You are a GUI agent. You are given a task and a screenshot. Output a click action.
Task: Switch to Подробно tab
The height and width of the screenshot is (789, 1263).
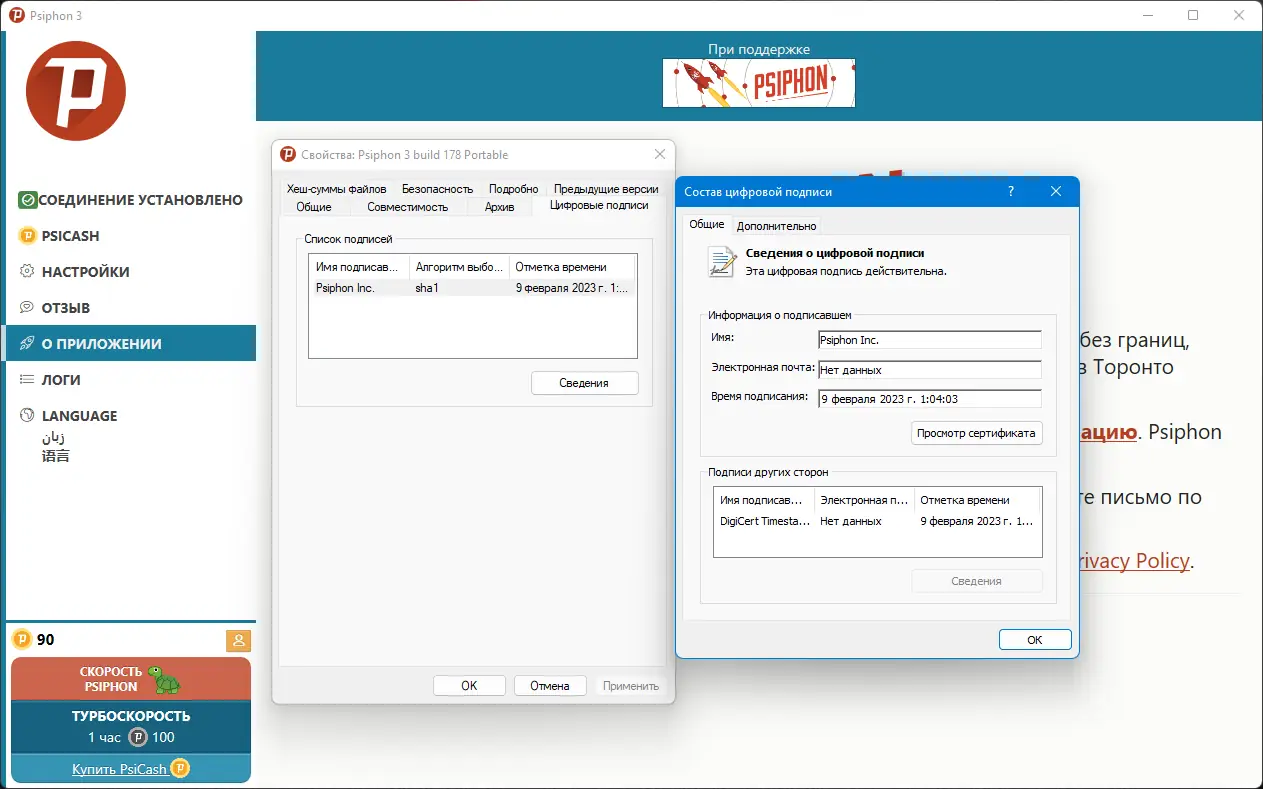click(x=513, y=188)
